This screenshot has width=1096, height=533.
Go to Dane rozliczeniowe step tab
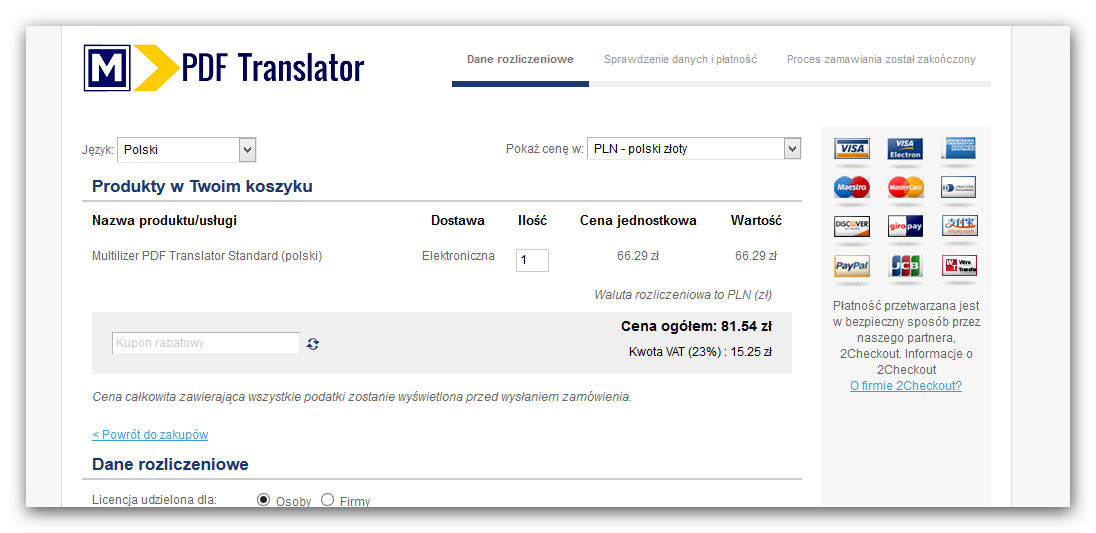coord(520,59)
